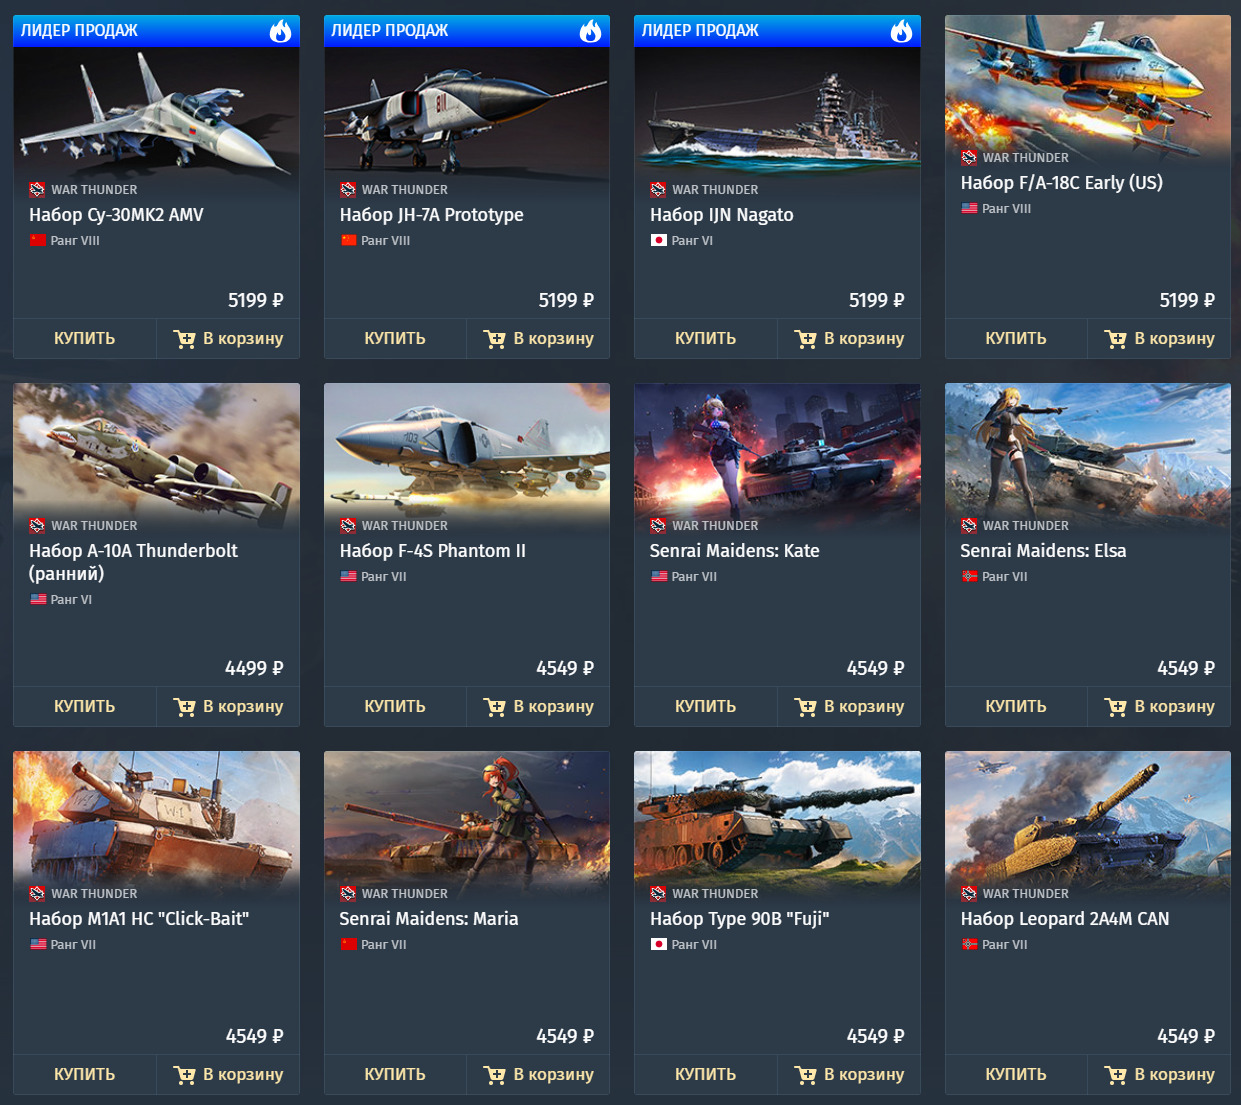Click the cart icon for Leopard 2A4M CAN

tap(1116, 1075)
